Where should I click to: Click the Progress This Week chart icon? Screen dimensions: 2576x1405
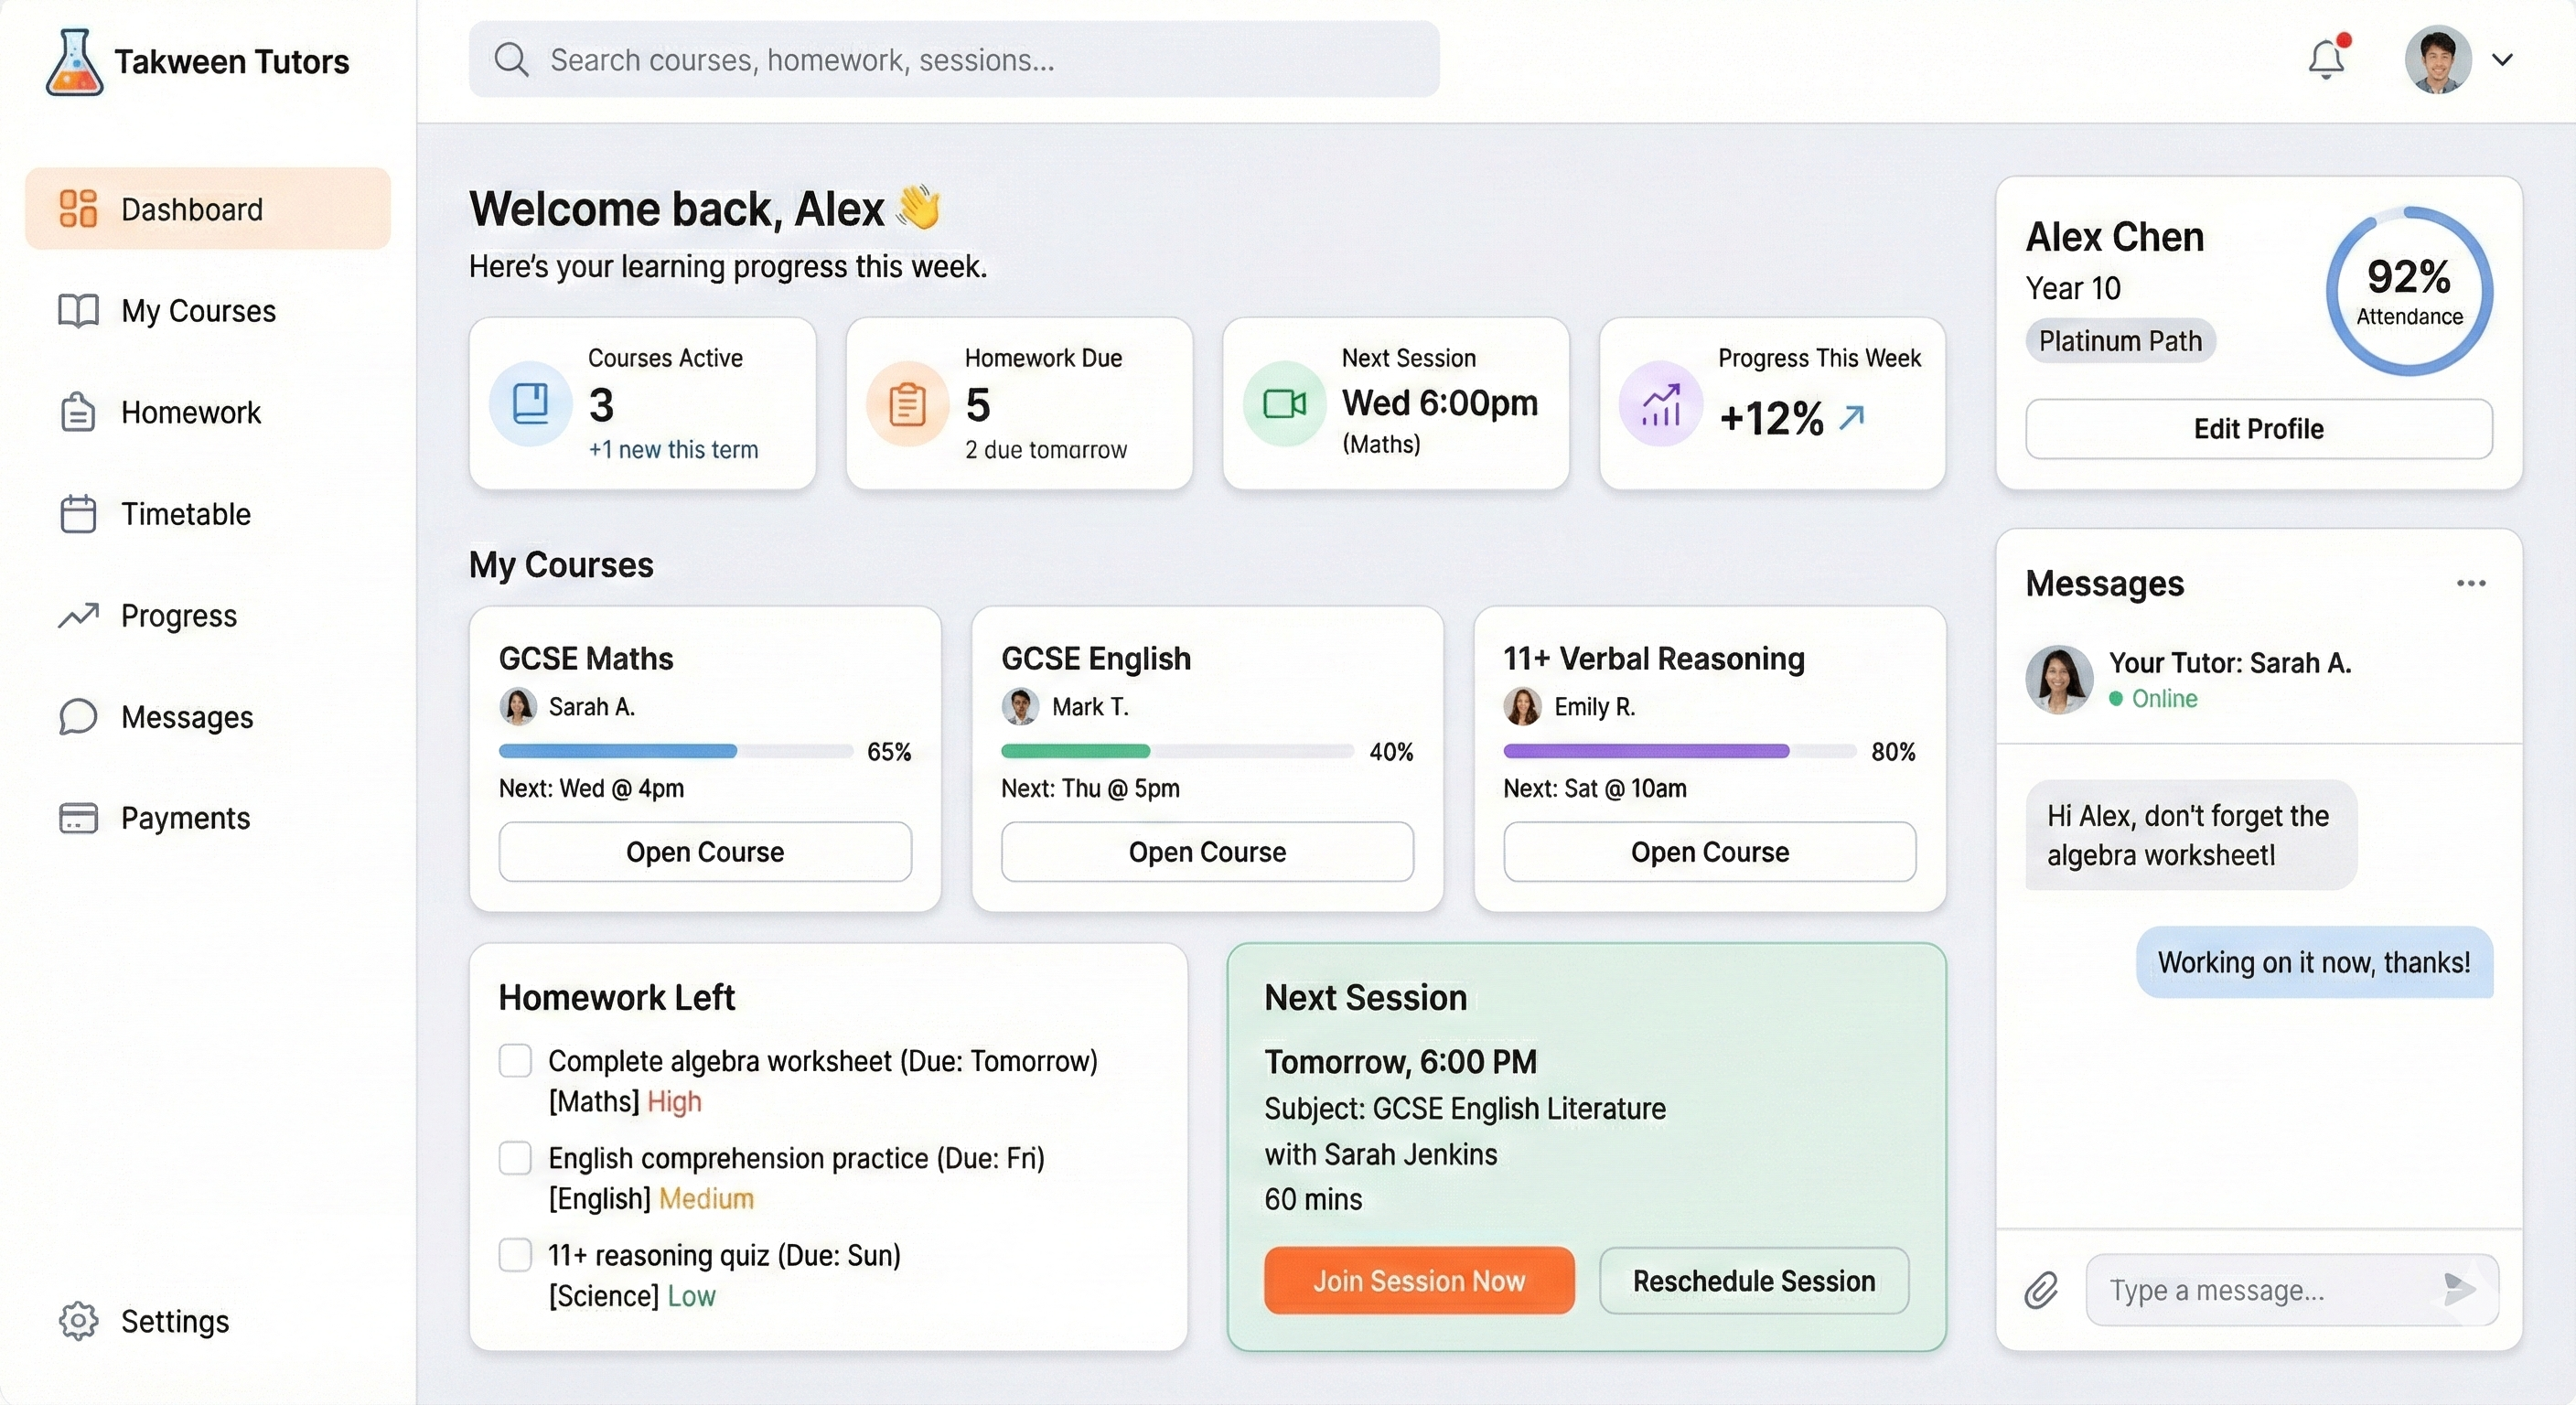coord(1660,404)
